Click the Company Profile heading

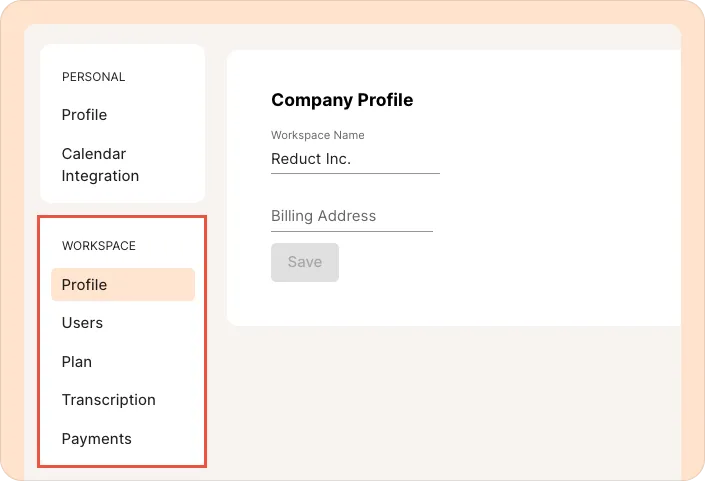point(342,100)
